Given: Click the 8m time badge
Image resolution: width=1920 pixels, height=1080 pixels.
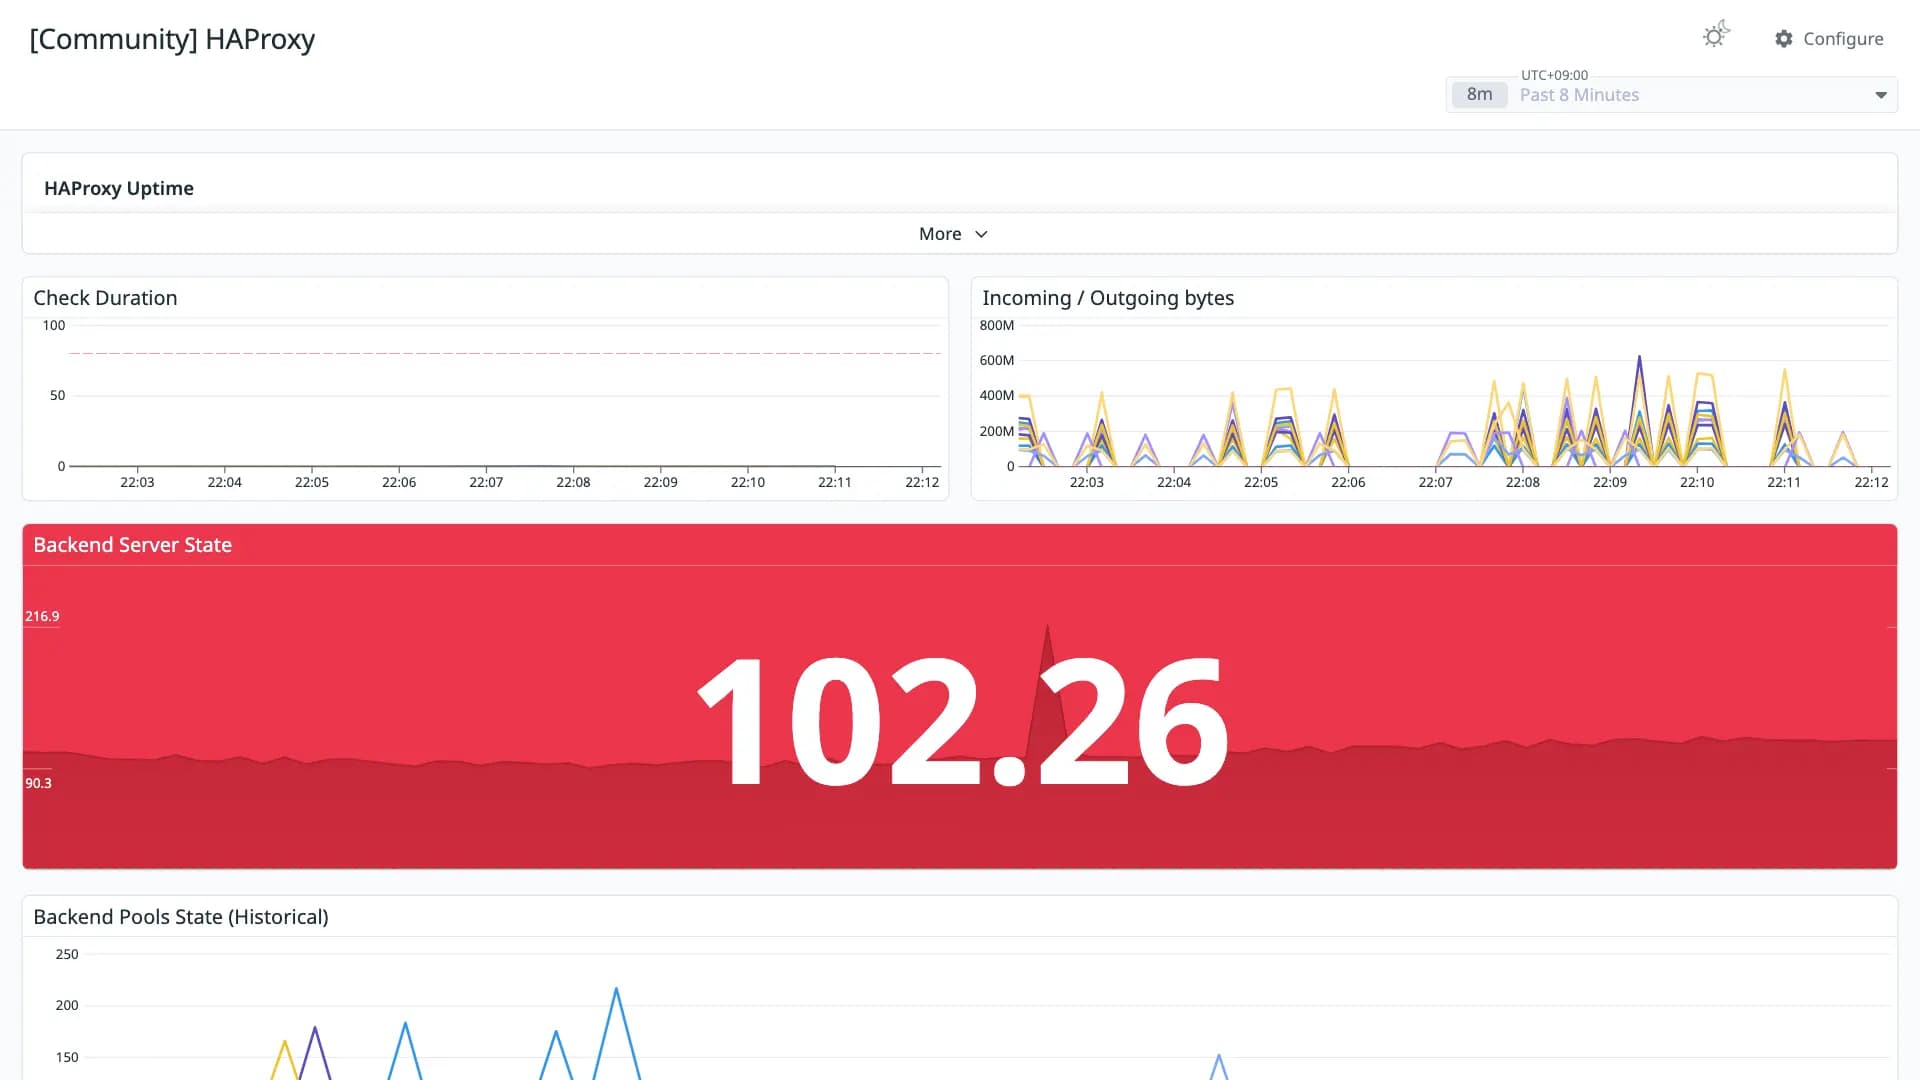Looking at the screenshot, I should coord(1479,94).
